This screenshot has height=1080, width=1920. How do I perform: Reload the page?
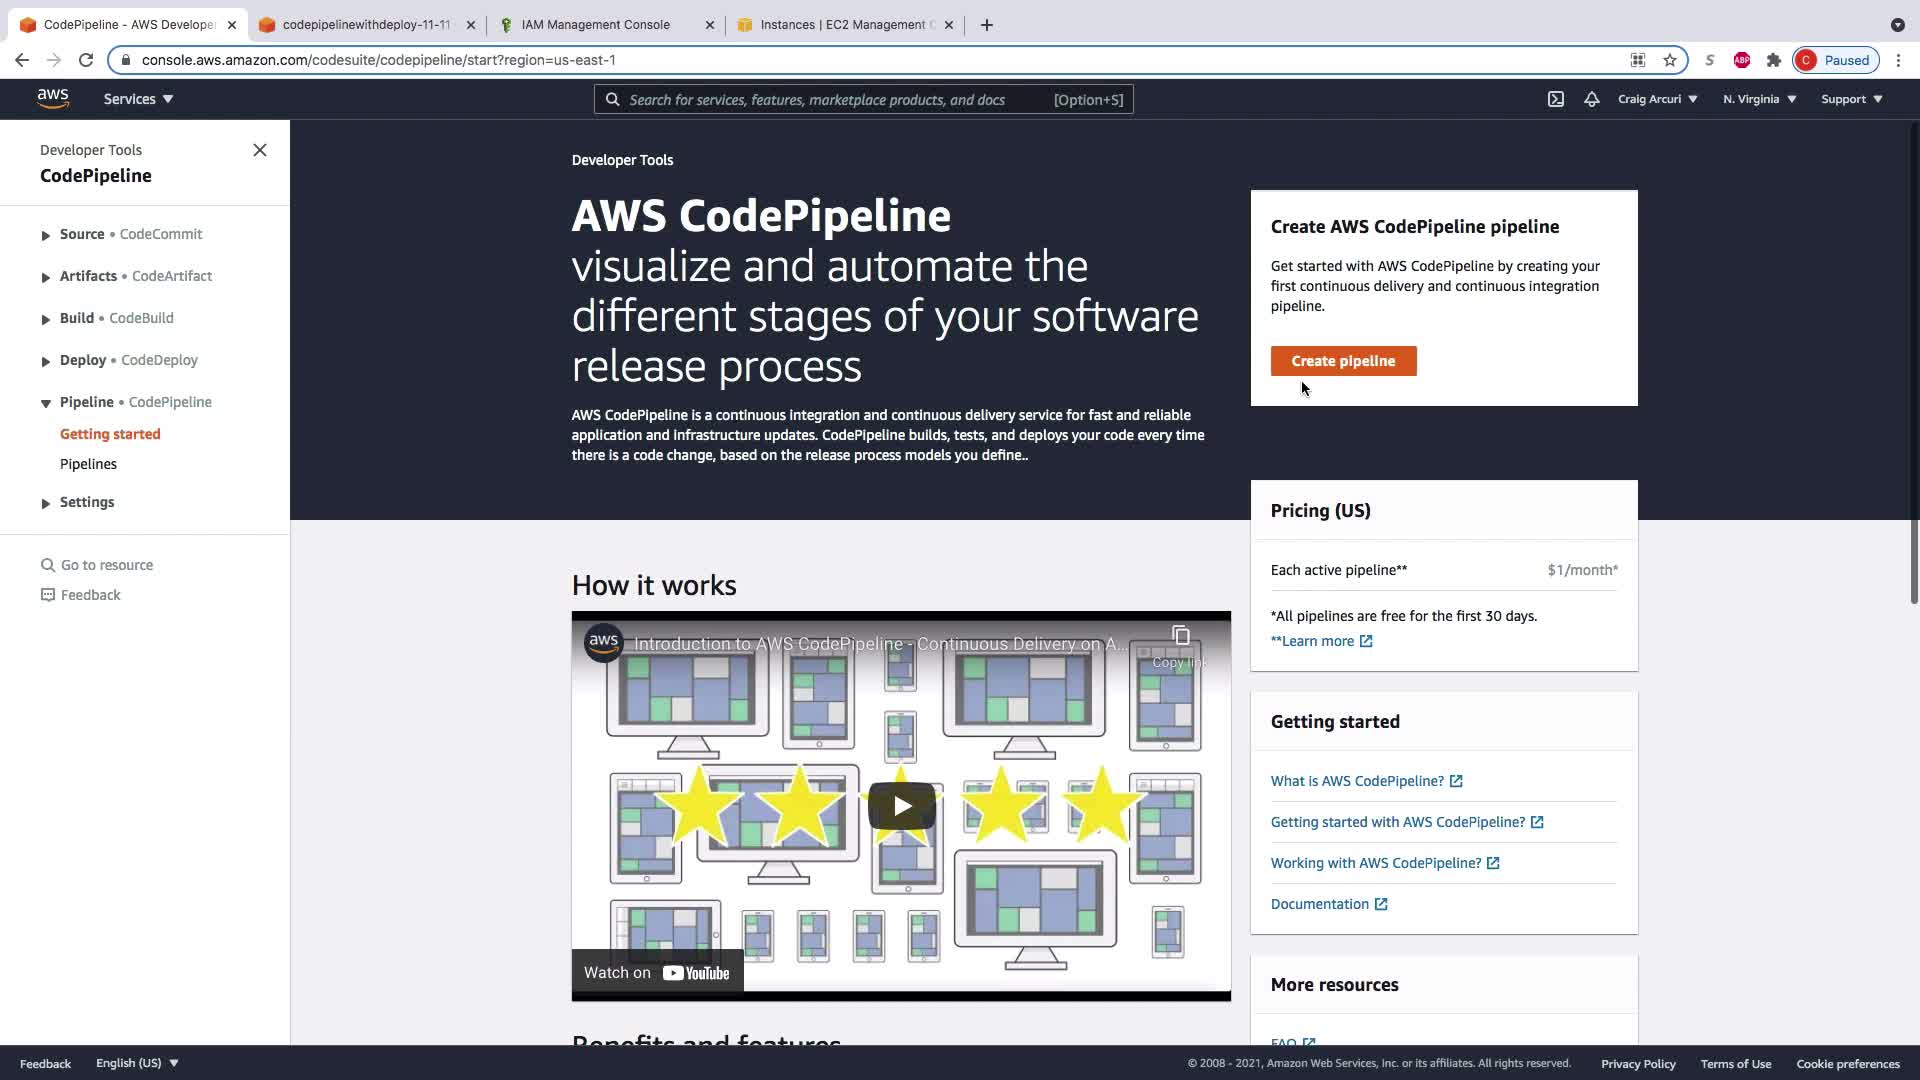(x=86, y=60)
